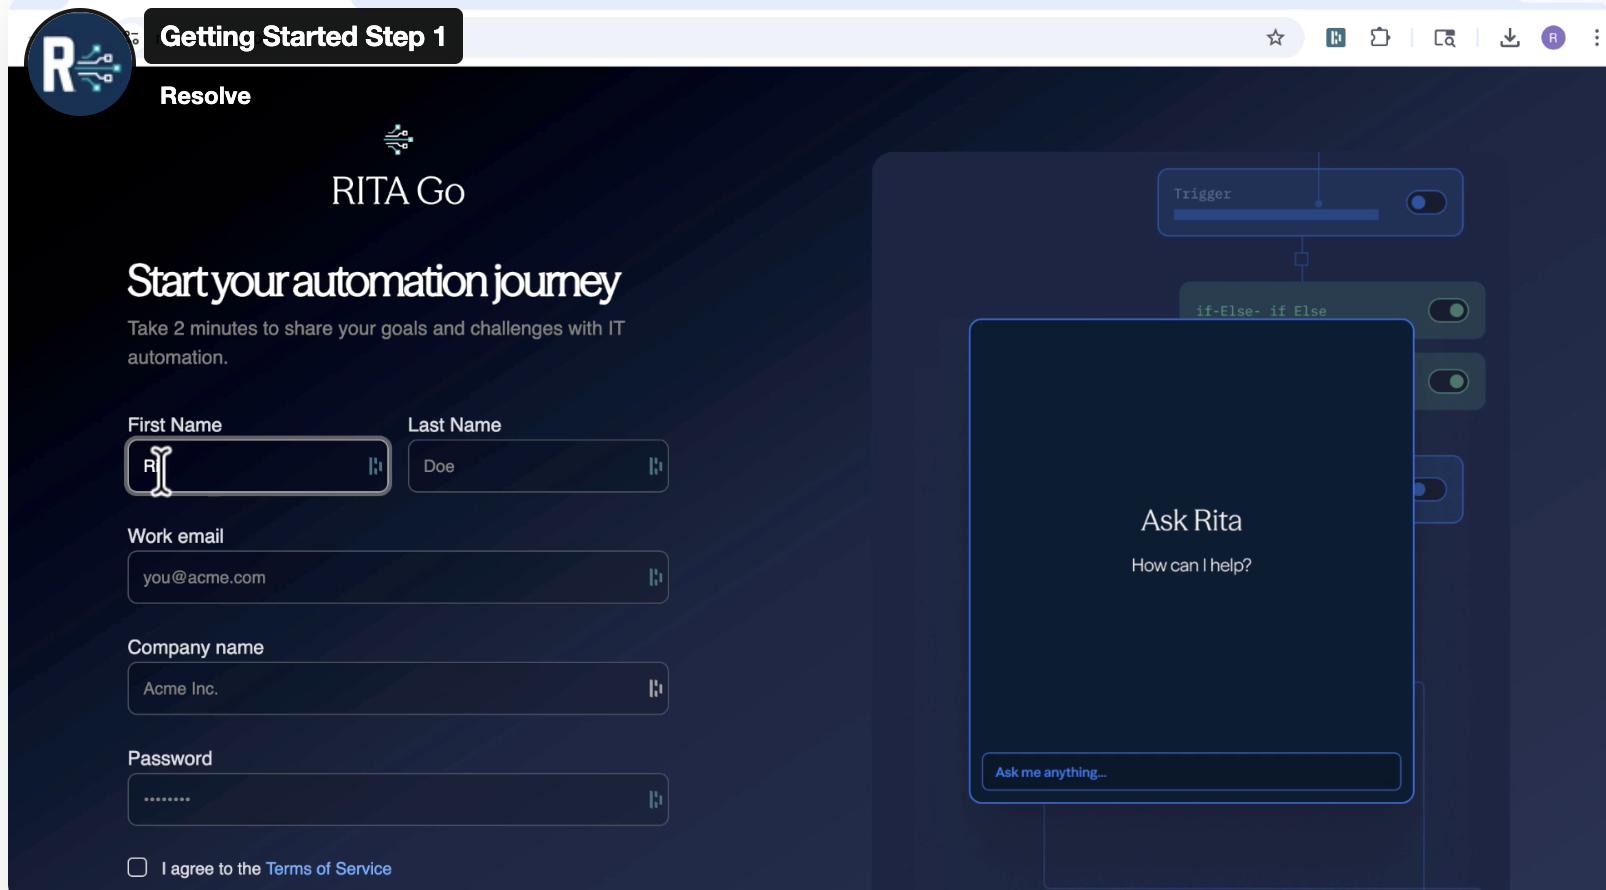
Task: Click the Resolve channel logo avatar
Action: (79, 64)
